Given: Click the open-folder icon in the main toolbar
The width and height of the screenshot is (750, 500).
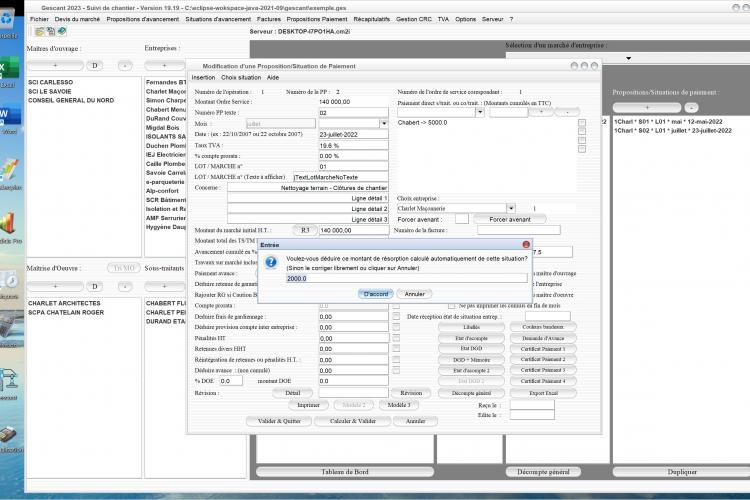Looking at the screenshot, I should (x=40, y=32).
